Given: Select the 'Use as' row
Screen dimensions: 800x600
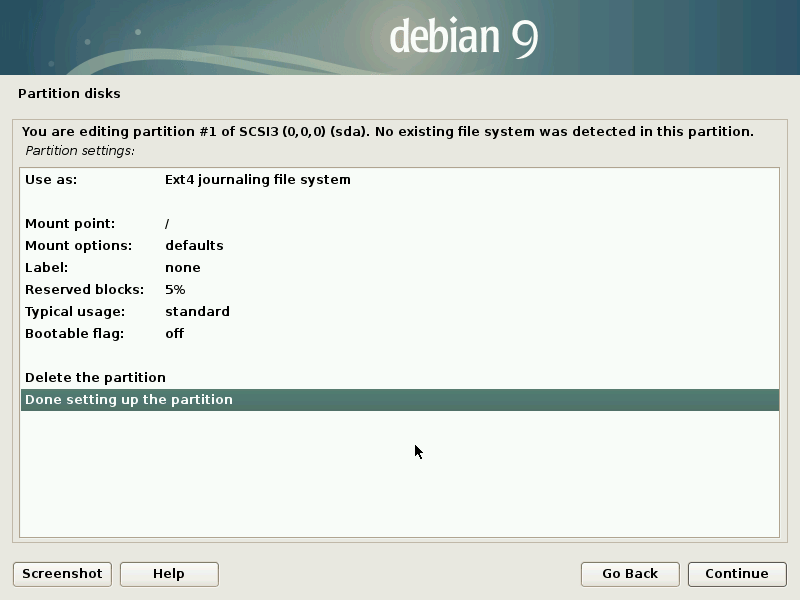Looking at the screenshot, I should tap(51, 180).
